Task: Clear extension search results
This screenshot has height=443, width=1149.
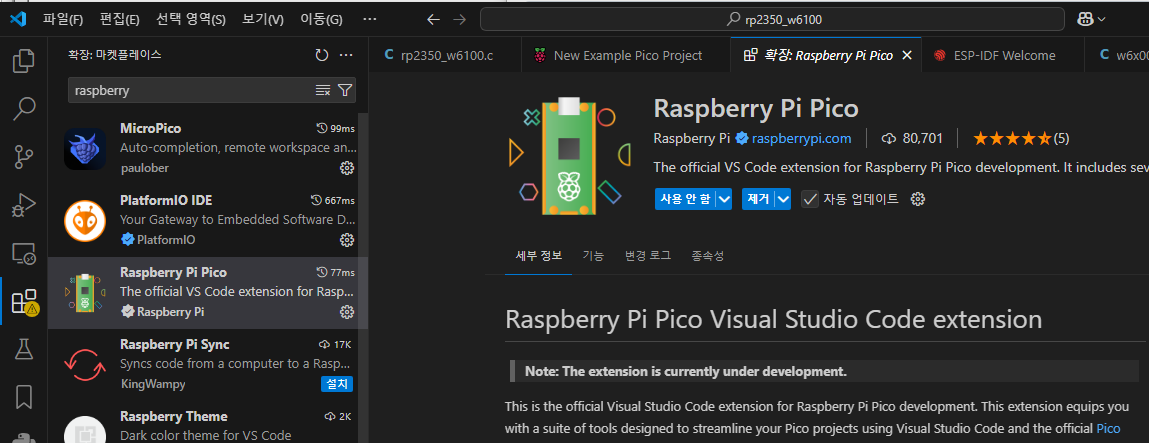Action: (x=322, y=90)
